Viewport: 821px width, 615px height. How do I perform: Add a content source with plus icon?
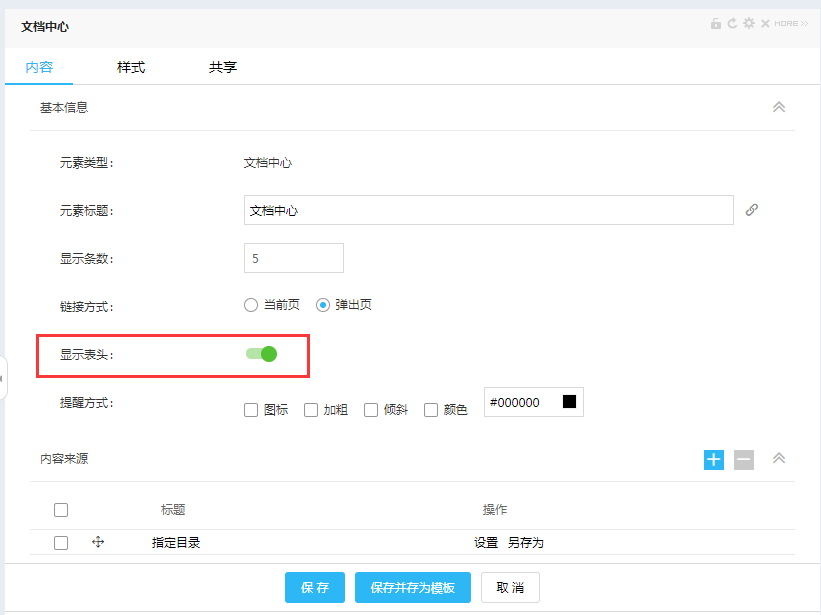point(714,459)
